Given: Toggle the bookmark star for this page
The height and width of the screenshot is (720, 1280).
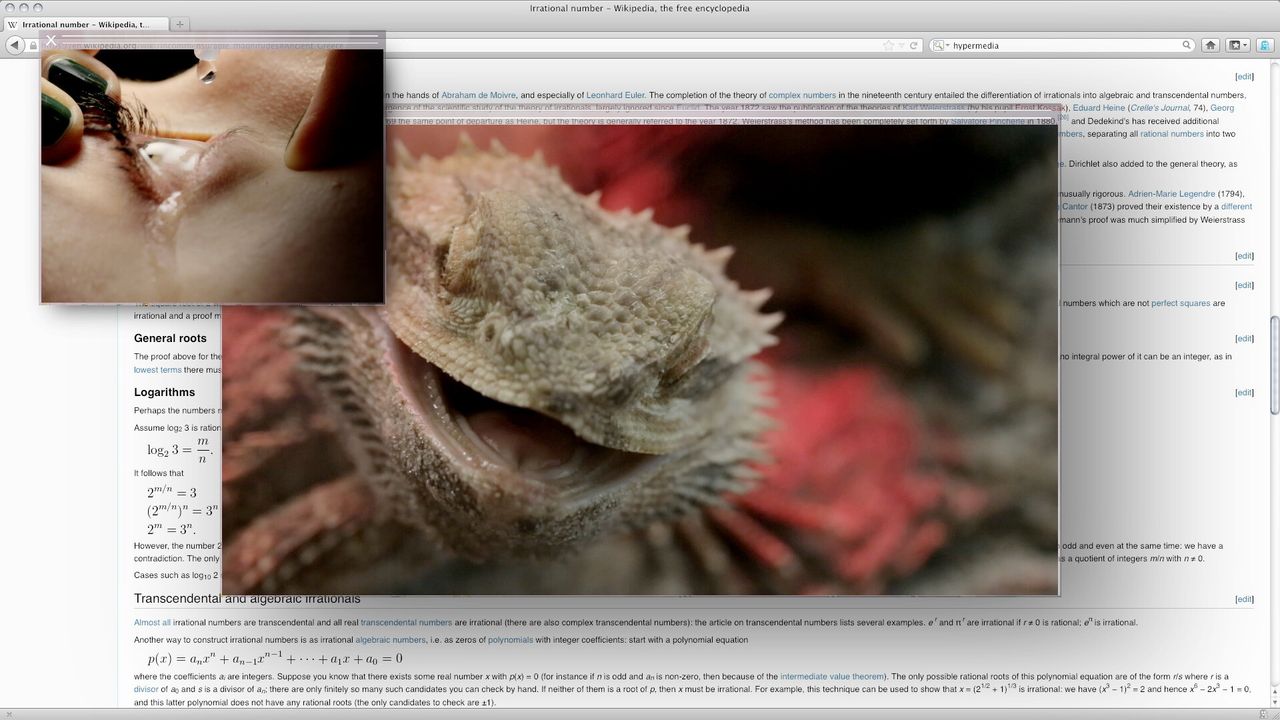Looking at the screenshot, I should (x=889, y=45).
